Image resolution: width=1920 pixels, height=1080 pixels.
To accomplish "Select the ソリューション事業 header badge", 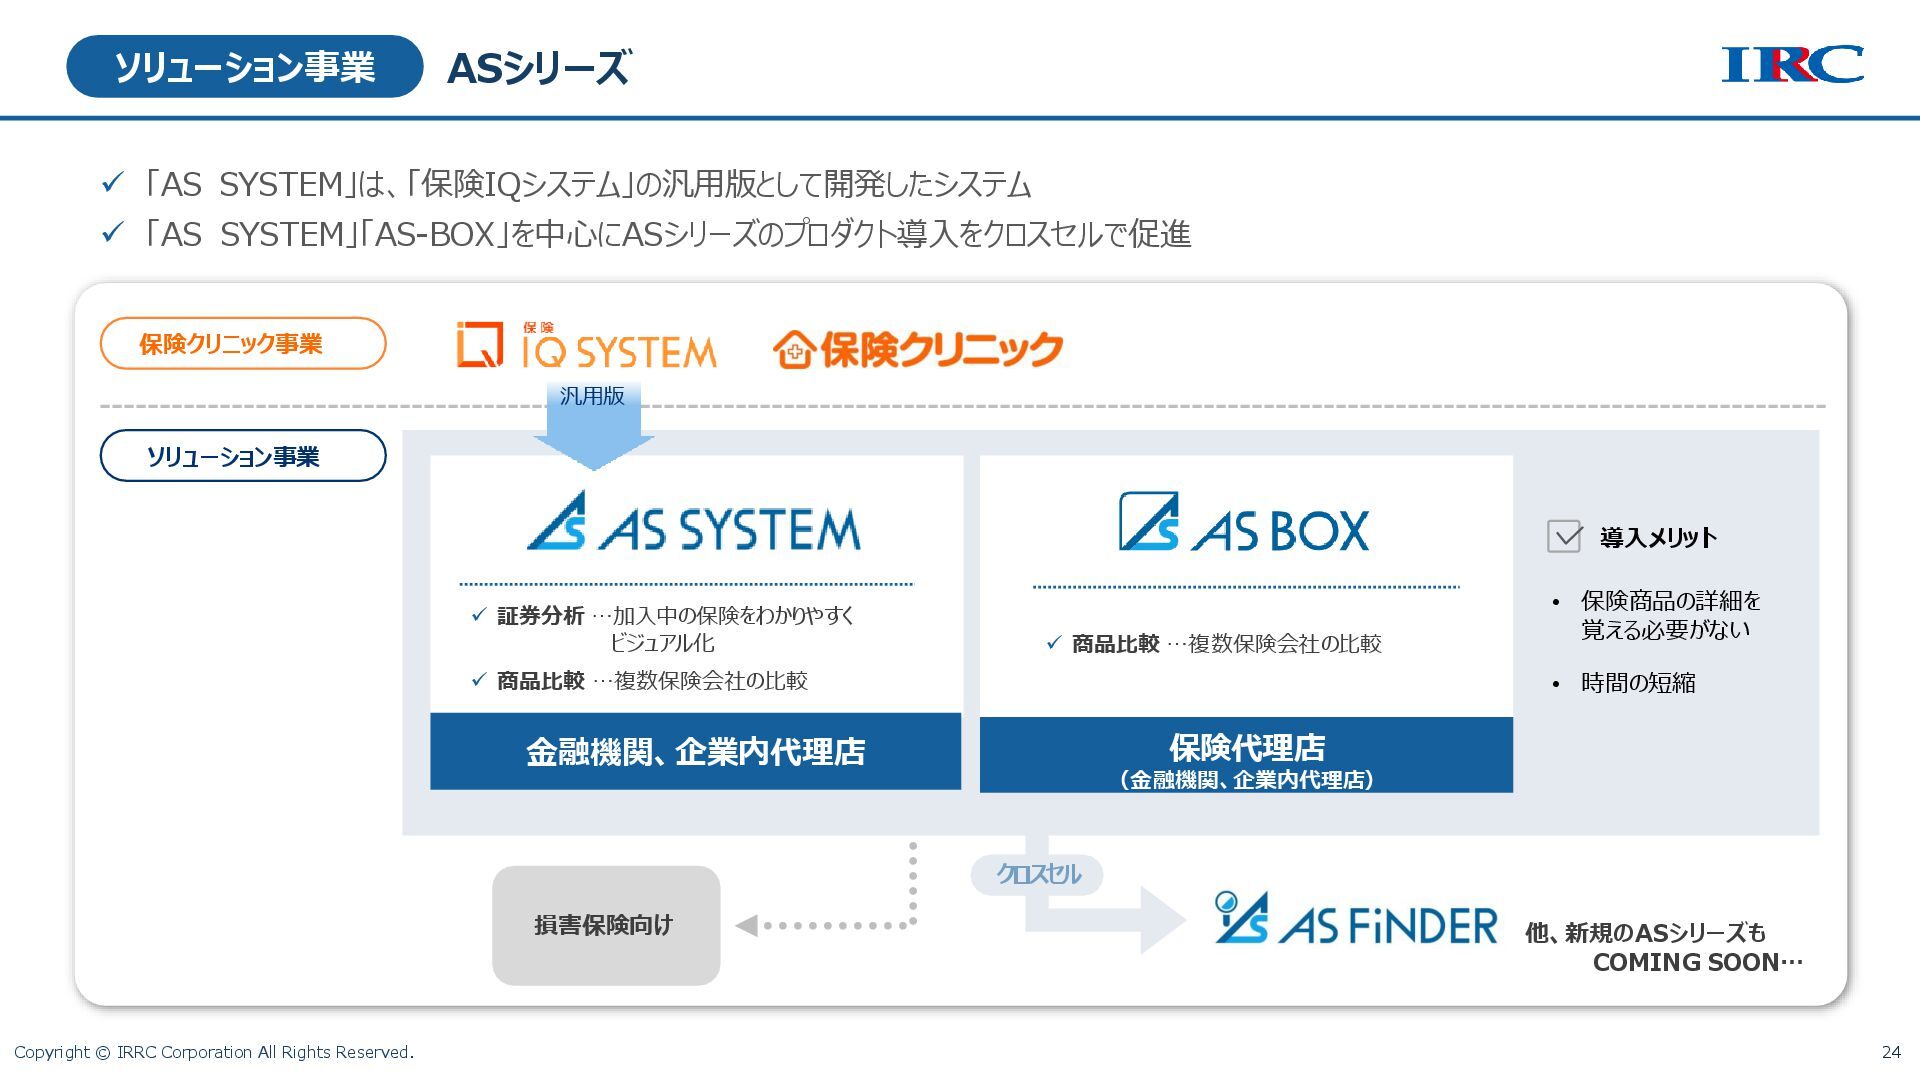I will (x=245, y=67).
